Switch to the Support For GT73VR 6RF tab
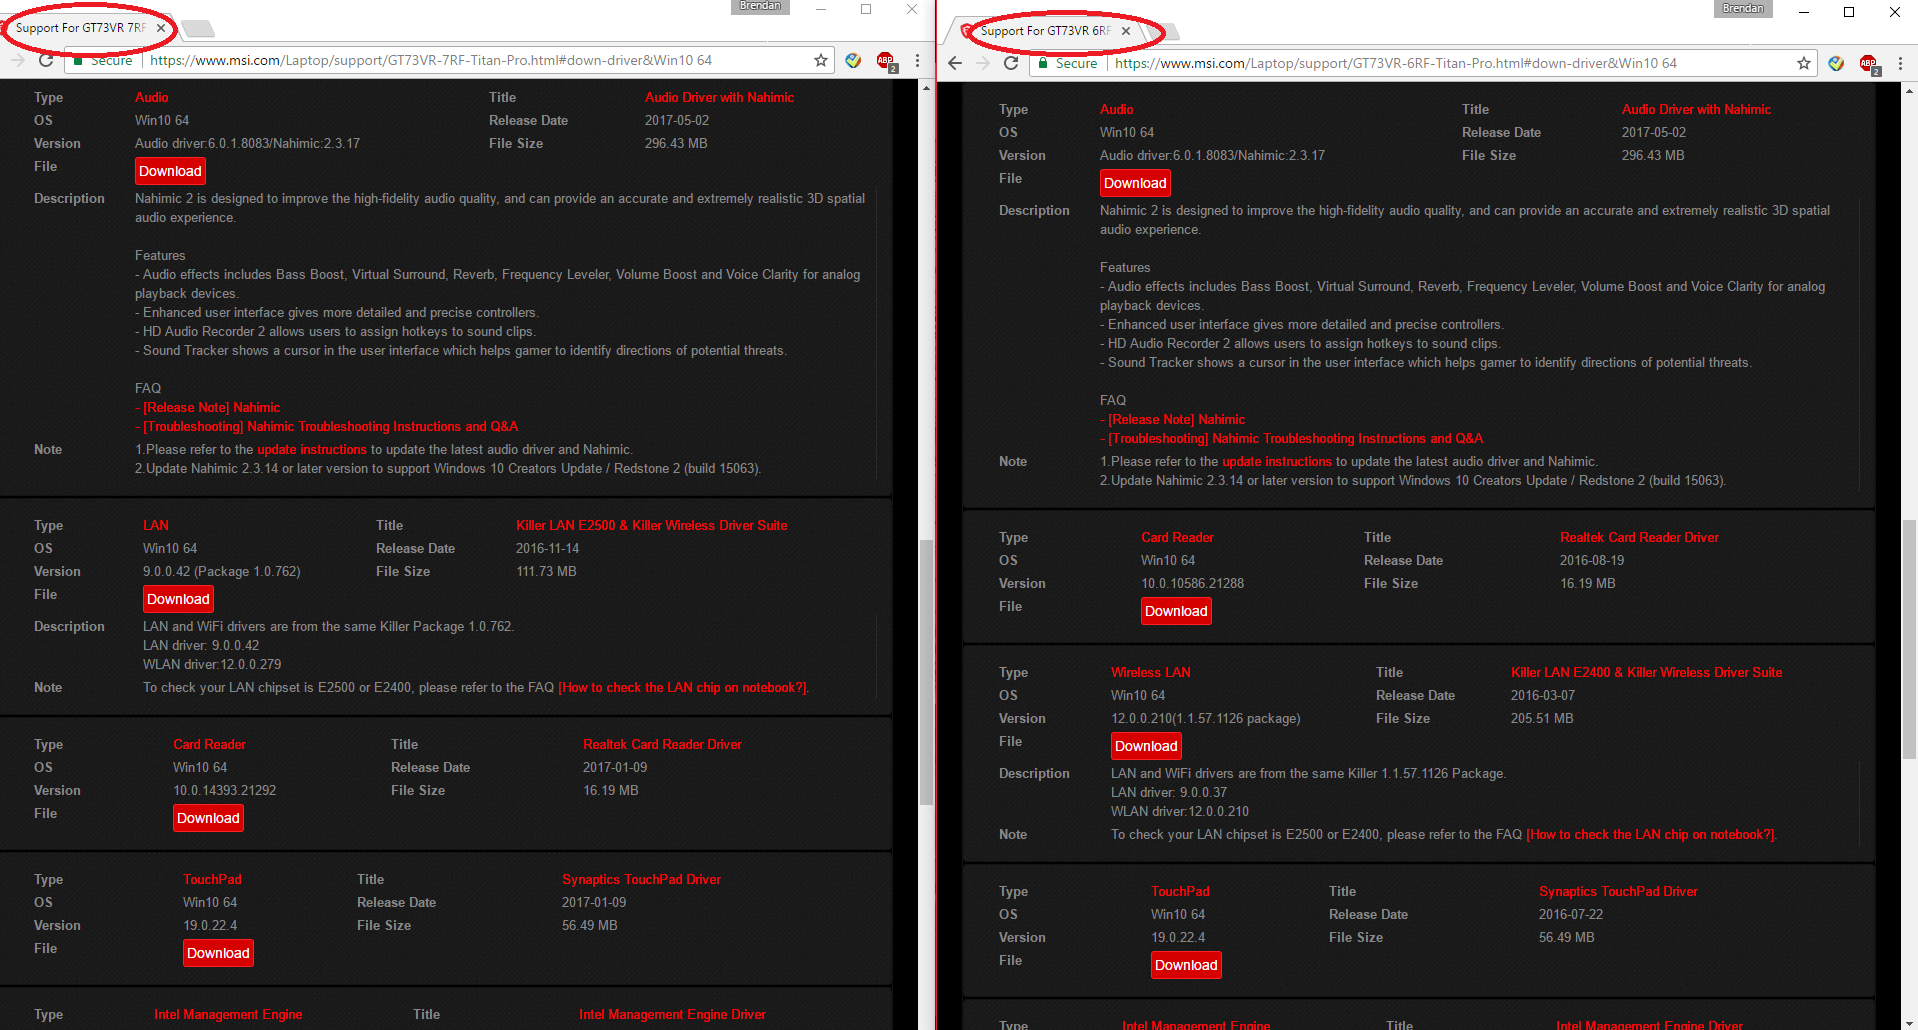The height and width of the screenshot is (1030, 1918). 1045,31
